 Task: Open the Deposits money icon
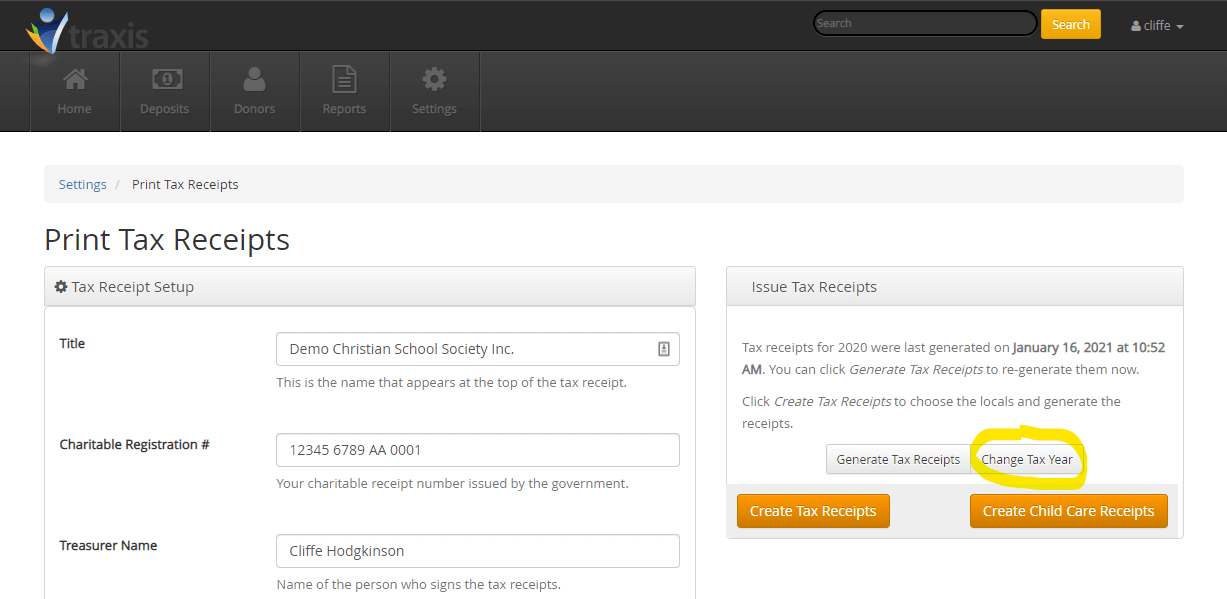(165, 79)
